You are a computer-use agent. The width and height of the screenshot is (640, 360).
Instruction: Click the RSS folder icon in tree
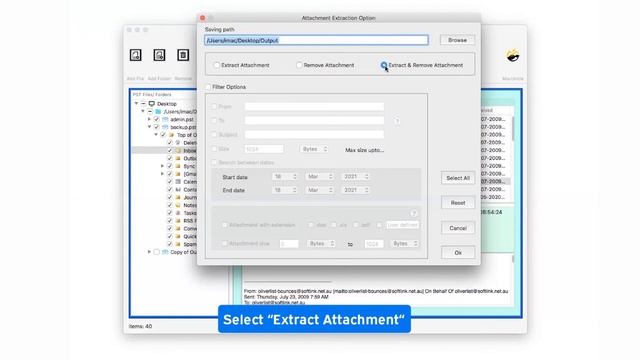pyautogui.click(x=178, y=220)
